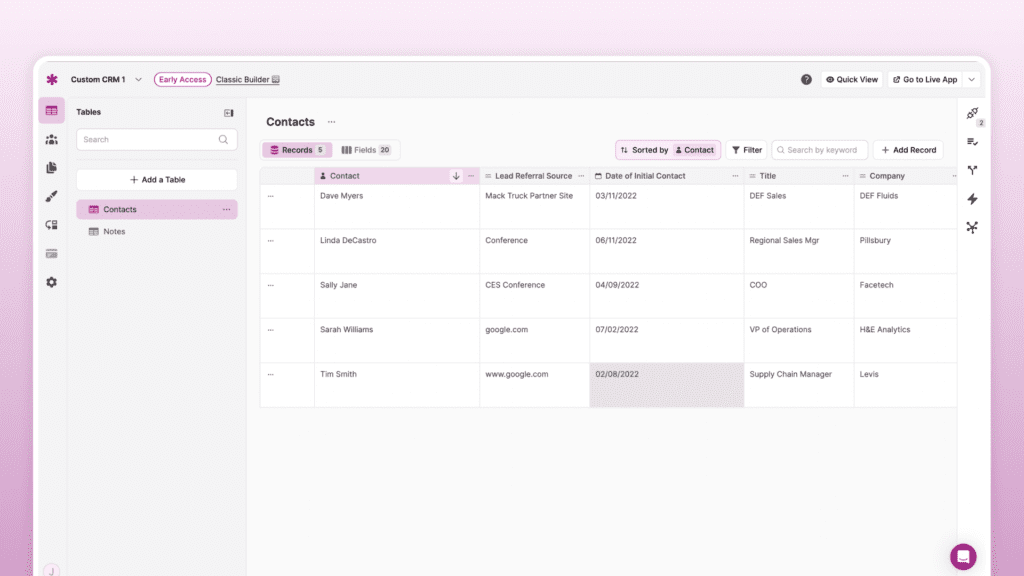Toggle sort direction on the Contact column
This screenshot has width=1024, height=576.
pos(456,175)
